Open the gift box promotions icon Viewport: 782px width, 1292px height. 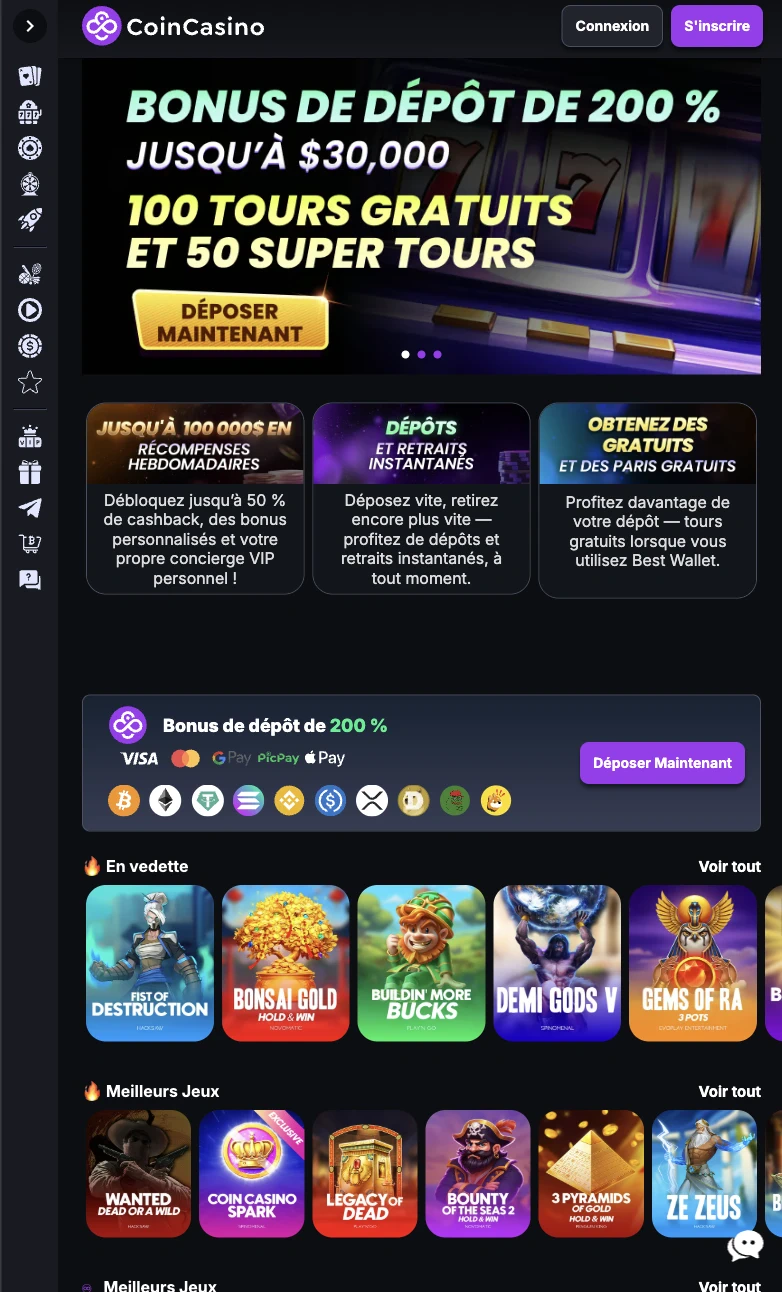pos(30,472)
